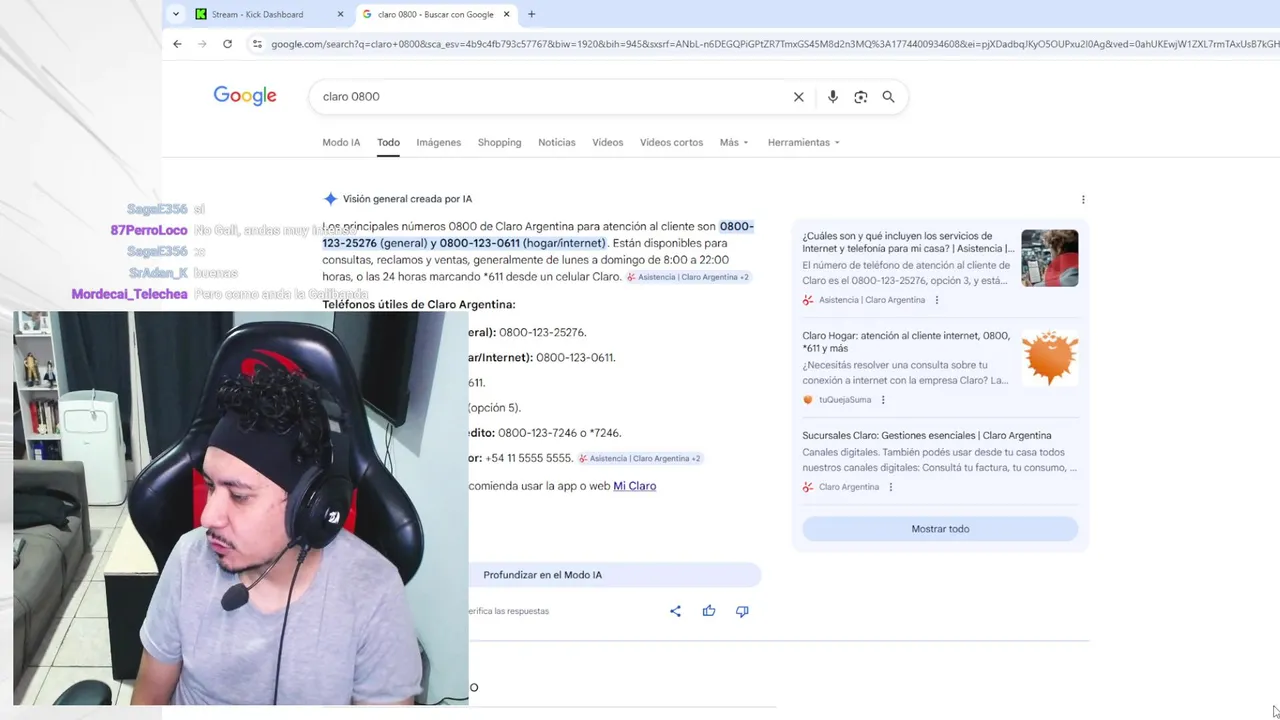This screenshot has width=1280, height=720.
Task: Open the Noticias results tab
Action: point(557,142)
